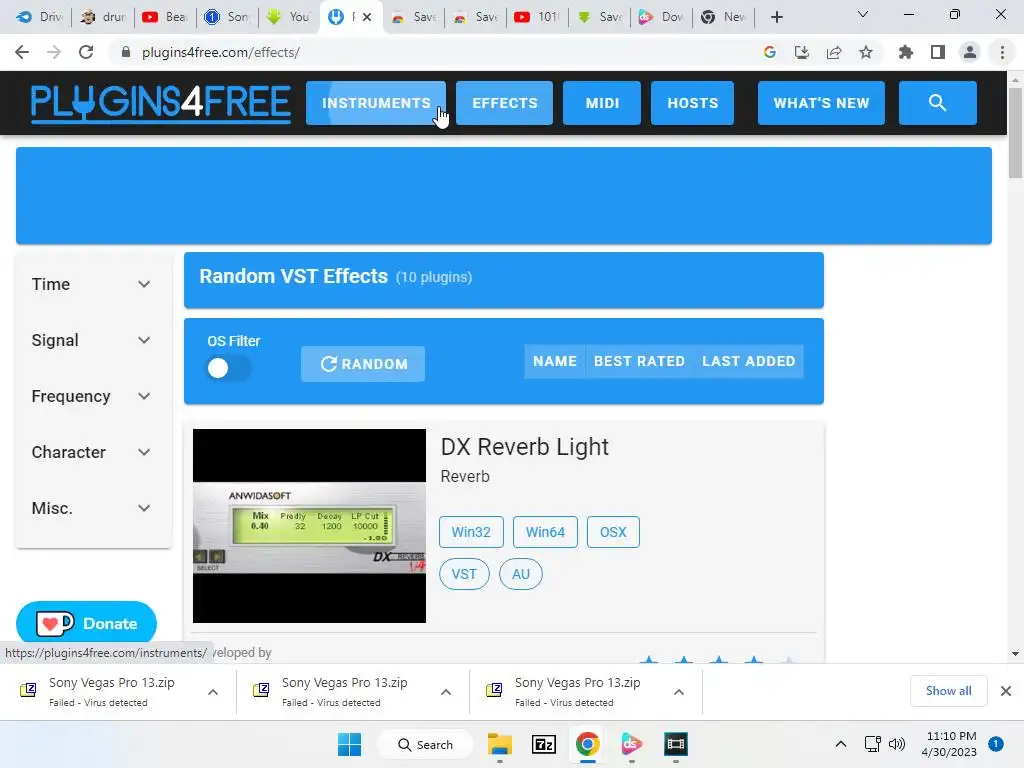Open network status tray icon
The height and width of the screenshot is (768, 1024).
(872, 744)
